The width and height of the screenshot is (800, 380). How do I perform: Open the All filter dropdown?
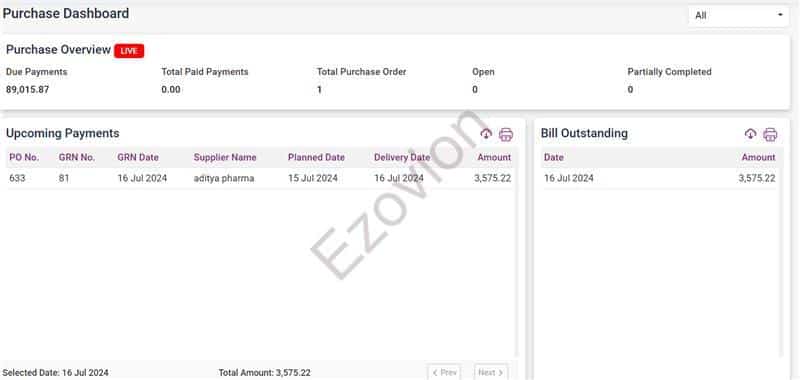click(738, 16)
